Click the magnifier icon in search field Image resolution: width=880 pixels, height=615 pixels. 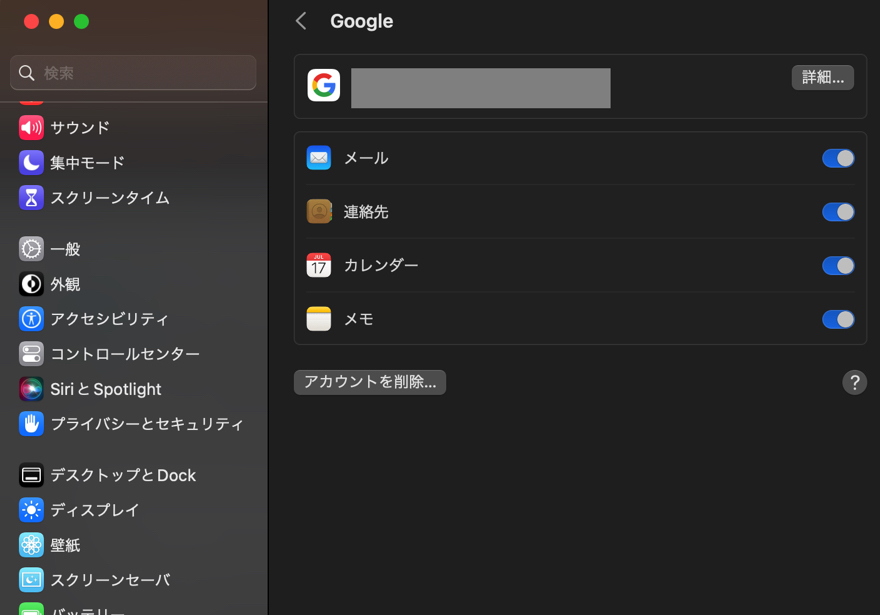click(26, 73)
